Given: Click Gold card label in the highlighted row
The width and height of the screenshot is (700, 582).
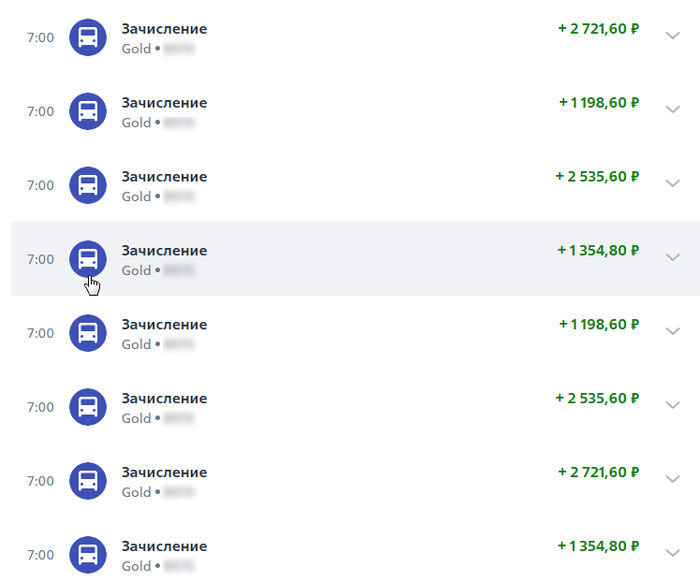Looking at the screenshot, I should [x=136, y=270].
